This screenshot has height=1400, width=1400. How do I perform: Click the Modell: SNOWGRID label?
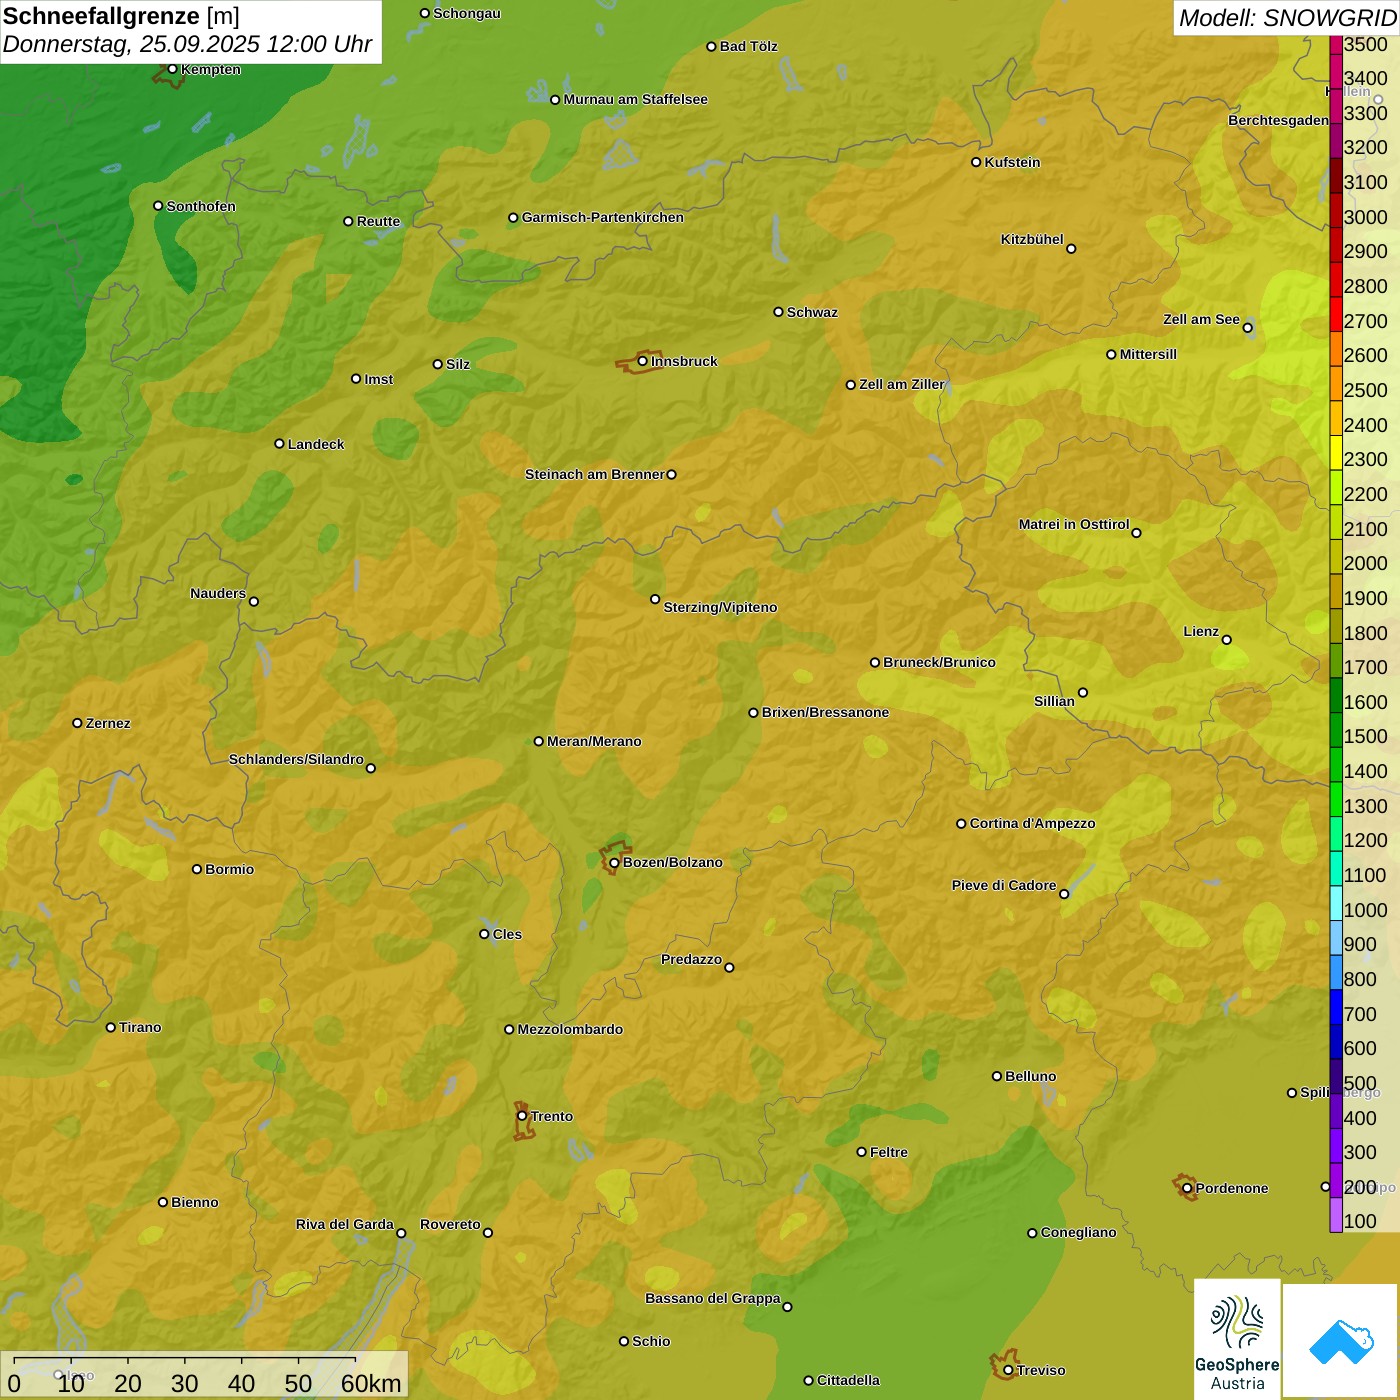[1286, 18]
